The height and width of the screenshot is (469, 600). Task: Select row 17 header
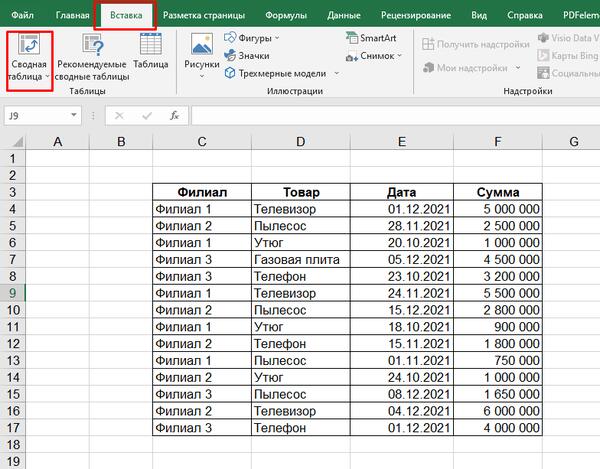click(x=13, y=428)
